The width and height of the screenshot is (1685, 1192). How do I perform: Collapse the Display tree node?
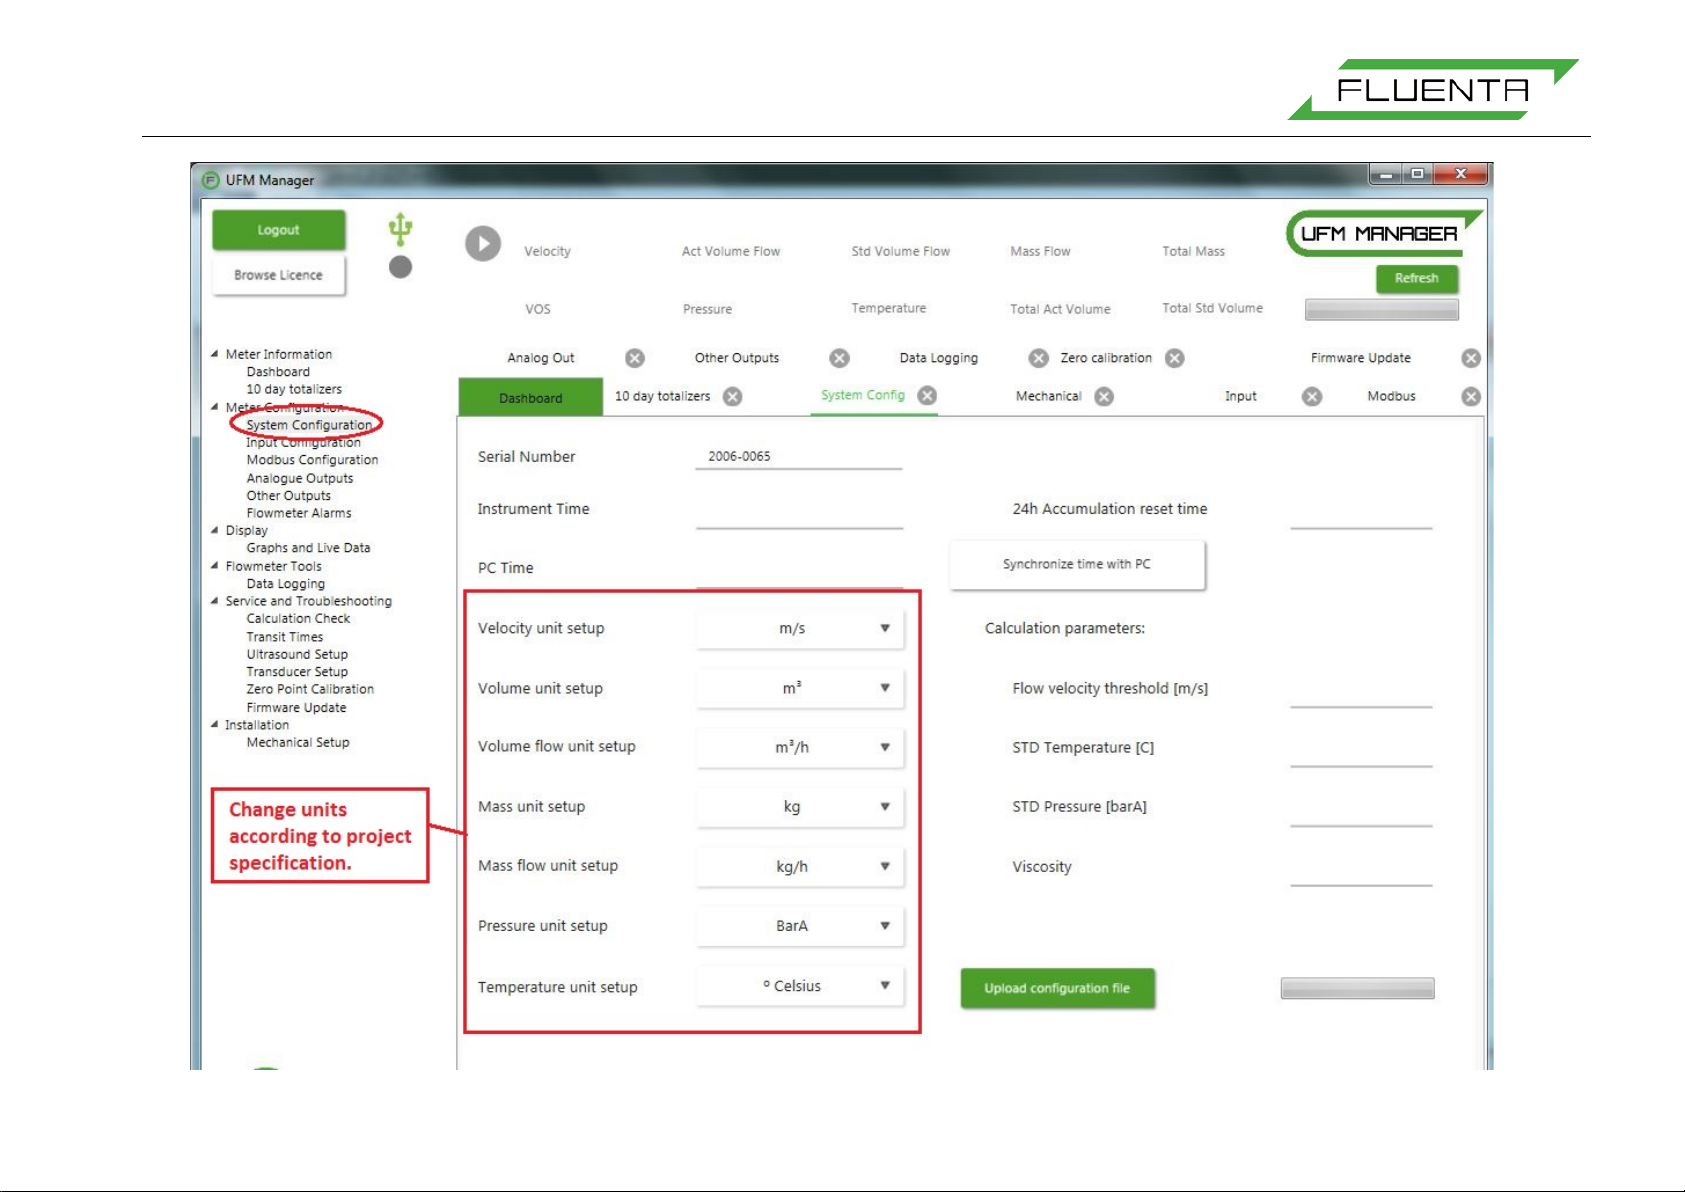[x=215, y=530]
